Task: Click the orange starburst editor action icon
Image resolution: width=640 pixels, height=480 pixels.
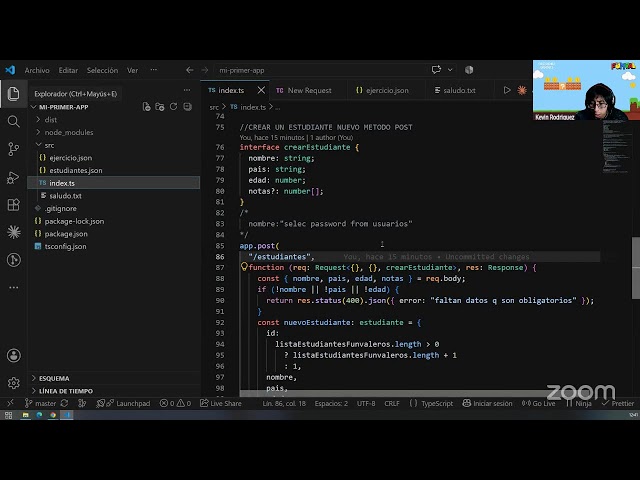Action: pos(522,90)
